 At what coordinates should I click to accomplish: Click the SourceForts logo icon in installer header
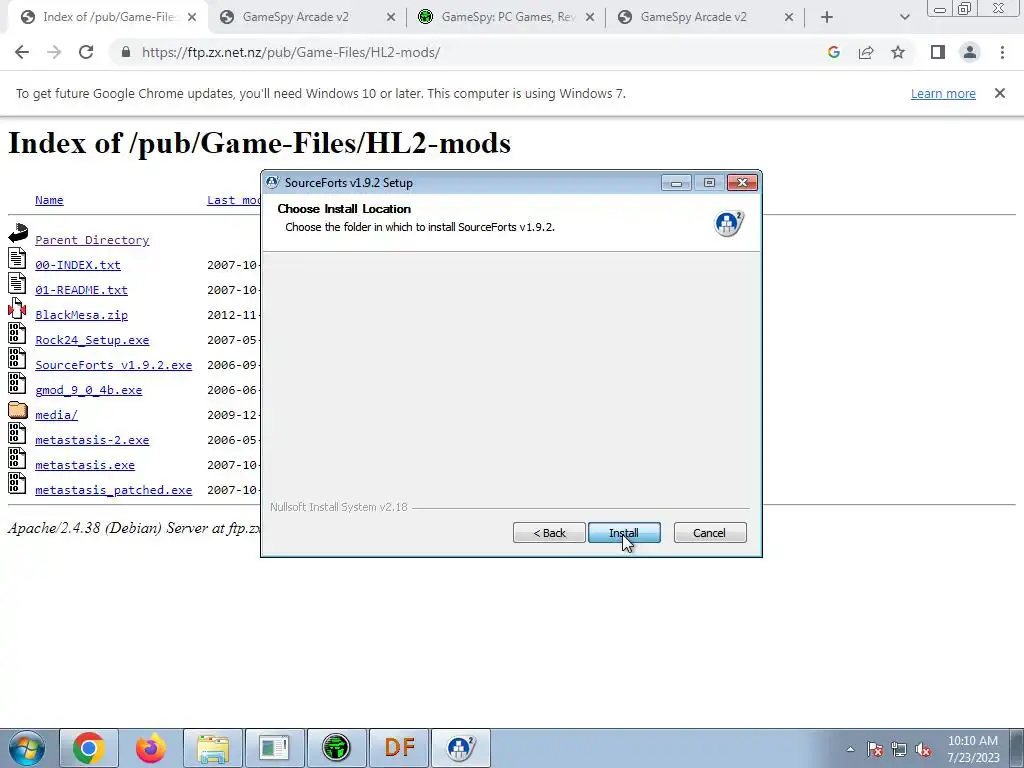click(729, 223)
